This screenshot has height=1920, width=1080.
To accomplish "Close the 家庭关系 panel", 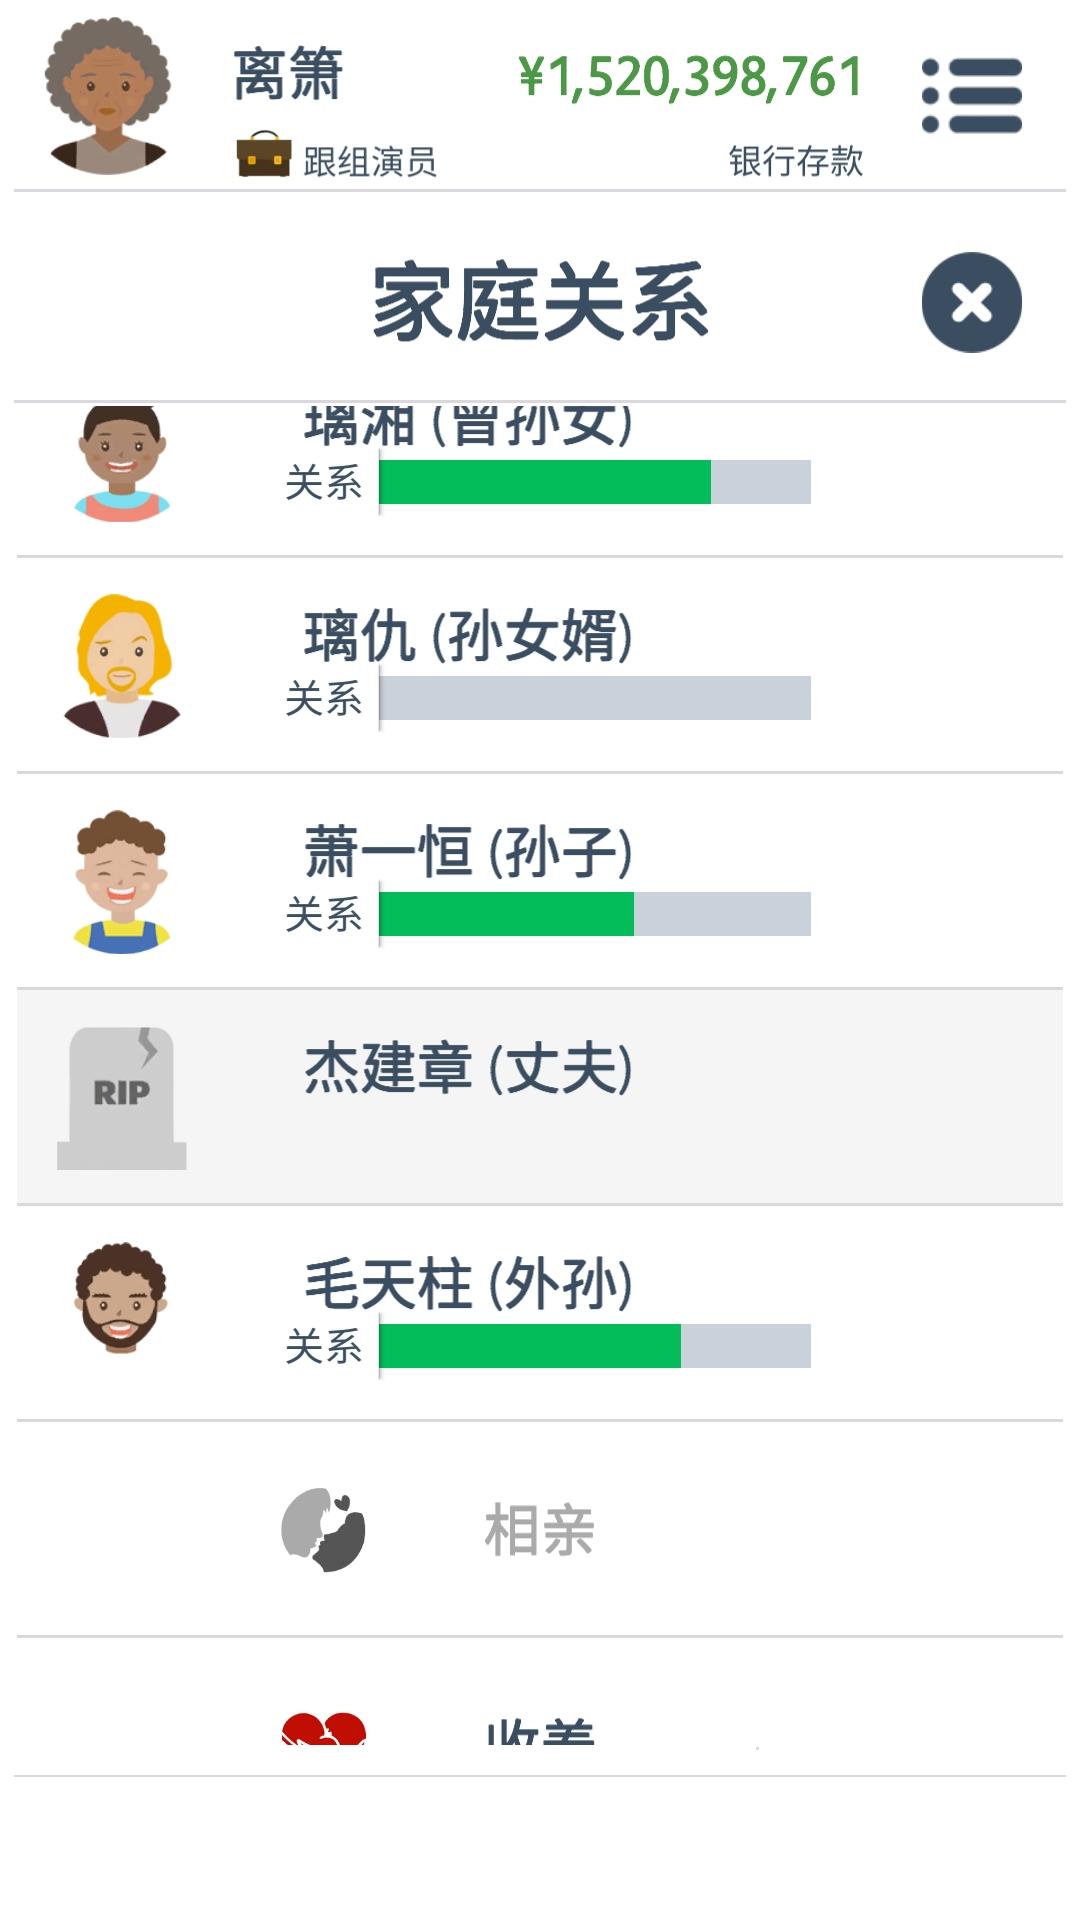I will click(972, 302).
